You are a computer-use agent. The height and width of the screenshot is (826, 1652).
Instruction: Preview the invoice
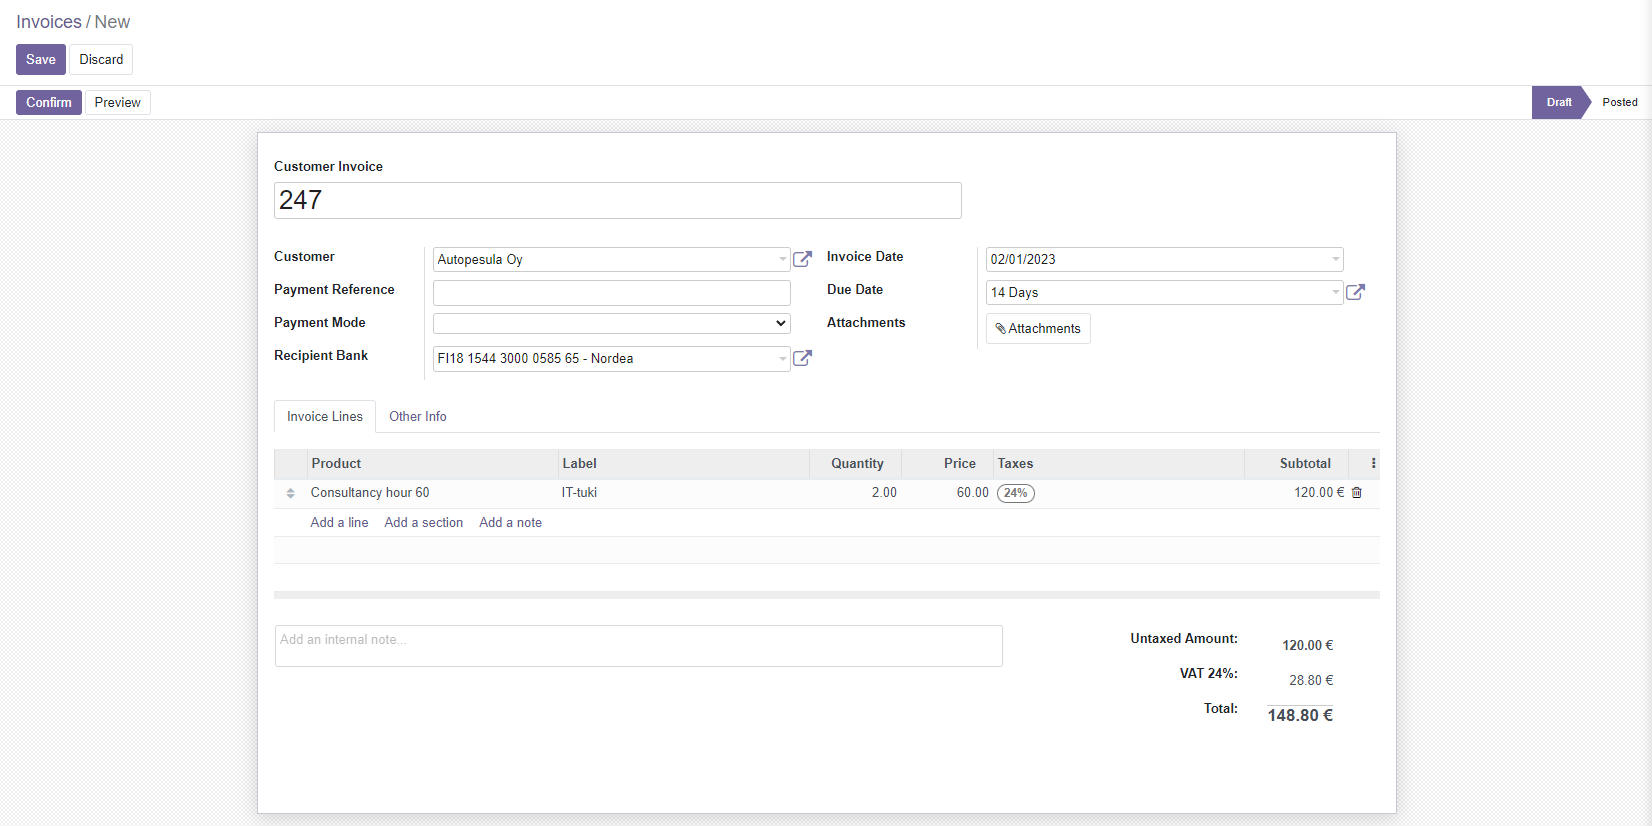point(118,102)
